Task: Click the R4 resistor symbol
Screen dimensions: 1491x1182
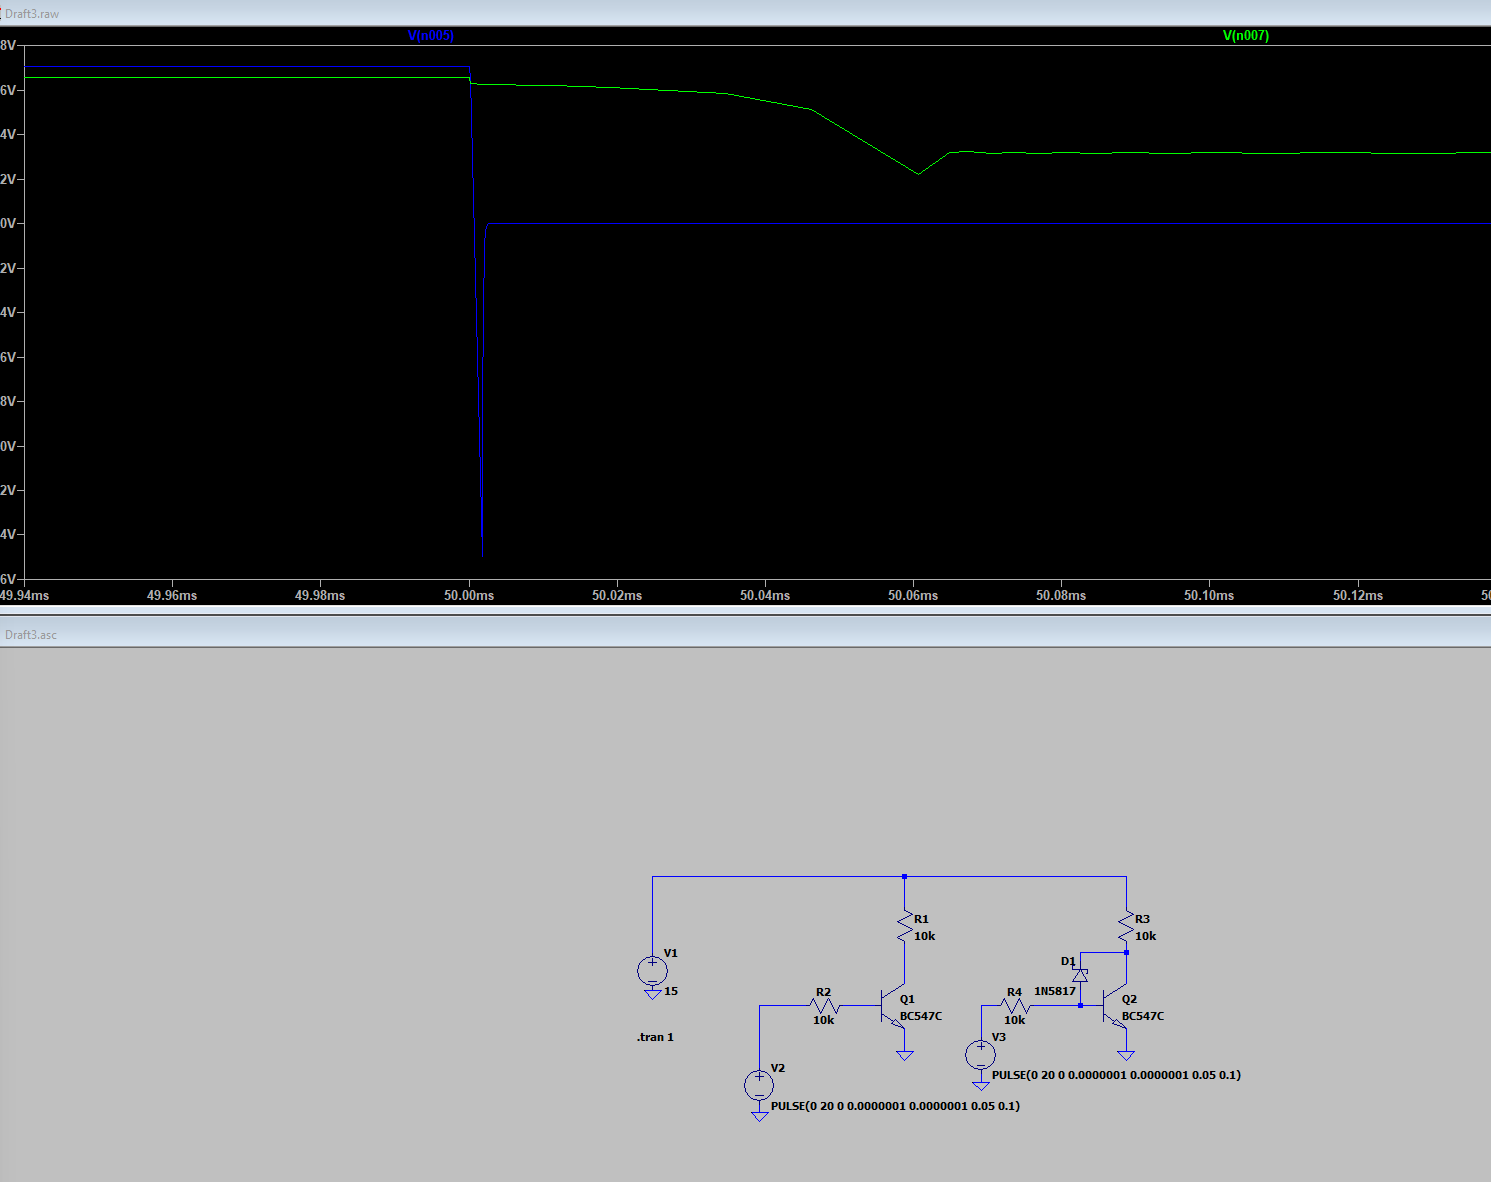Action: (1015, 1006)
